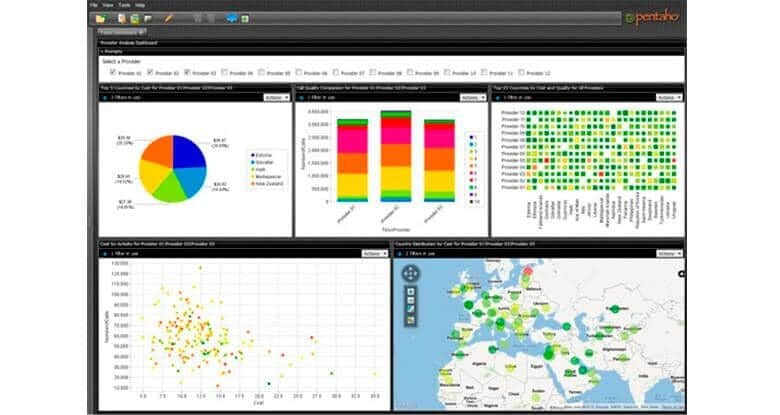Click the map pan navigation control
780x415 pixels.
tap(410, 273)
